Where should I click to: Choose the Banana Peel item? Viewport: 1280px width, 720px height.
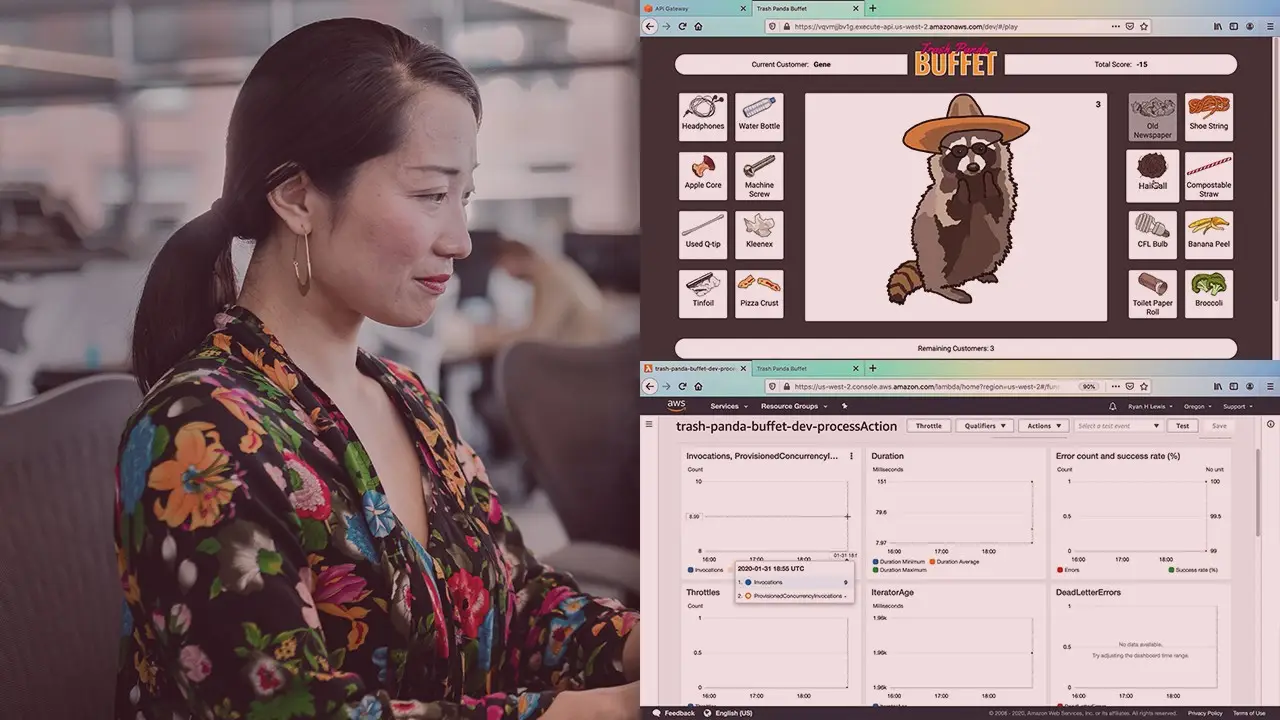tap(1209, 235)
